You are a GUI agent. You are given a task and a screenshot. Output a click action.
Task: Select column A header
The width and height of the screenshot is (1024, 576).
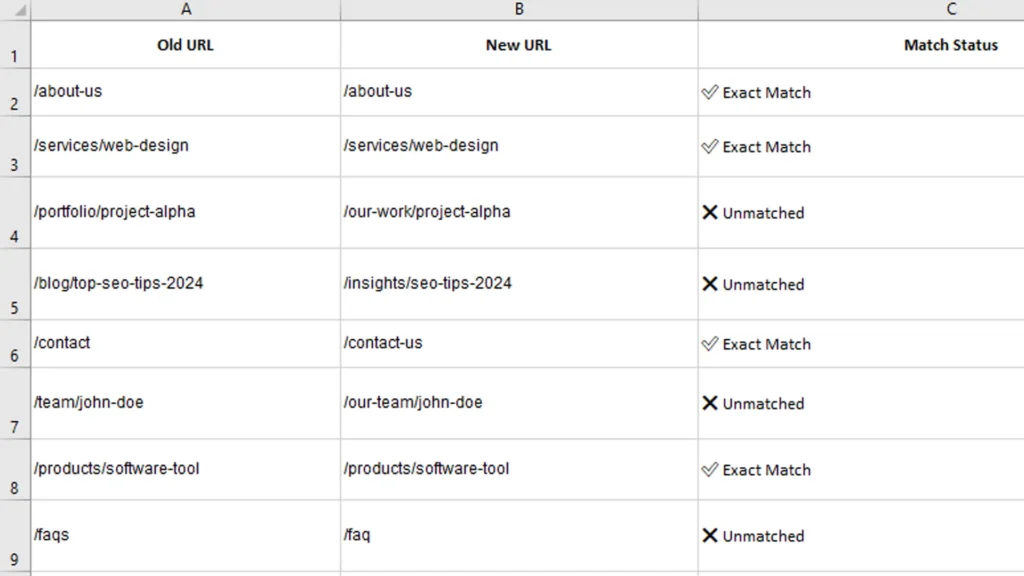186,9
